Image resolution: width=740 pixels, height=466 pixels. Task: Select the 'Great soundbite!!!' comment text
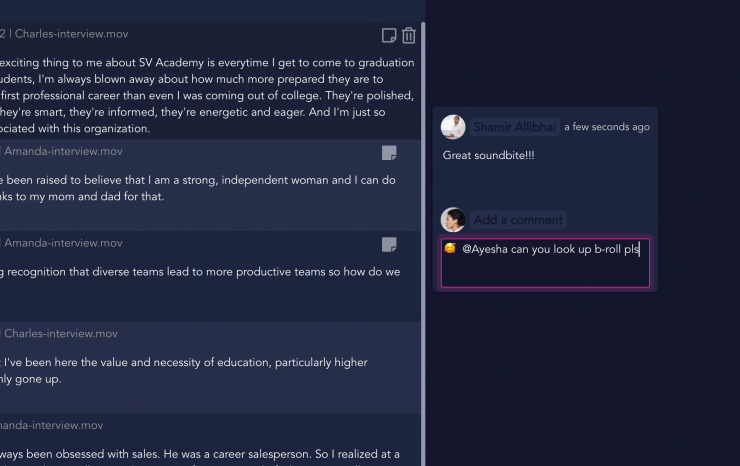pyautogui.click(x=488, y=156)
